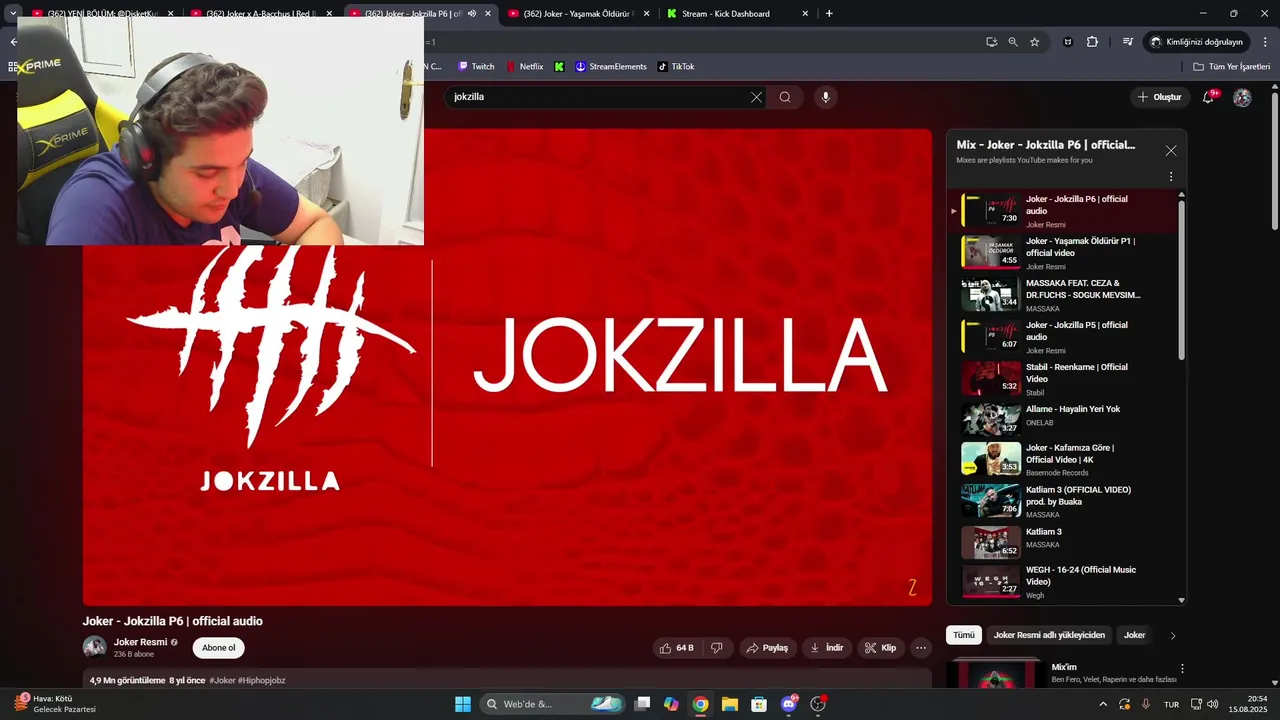
Task: Open Discord from taskbar
Action: pos(789,704)
